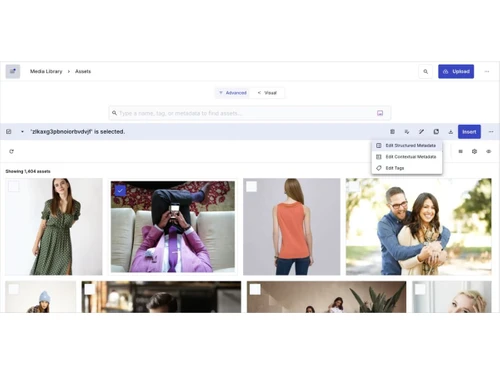Click the Upload button
Viewport: 500px width, 375px height.
point(456,71)
